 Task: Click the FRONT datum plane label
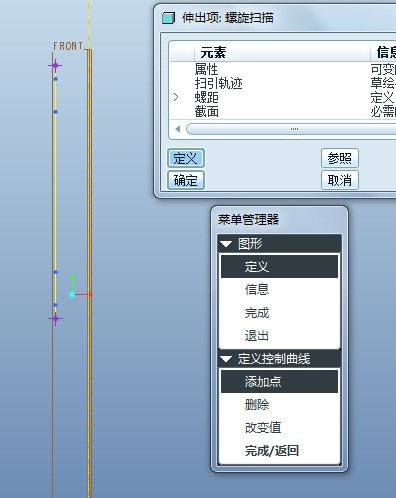pyautogui.click(x=68, y=46)
